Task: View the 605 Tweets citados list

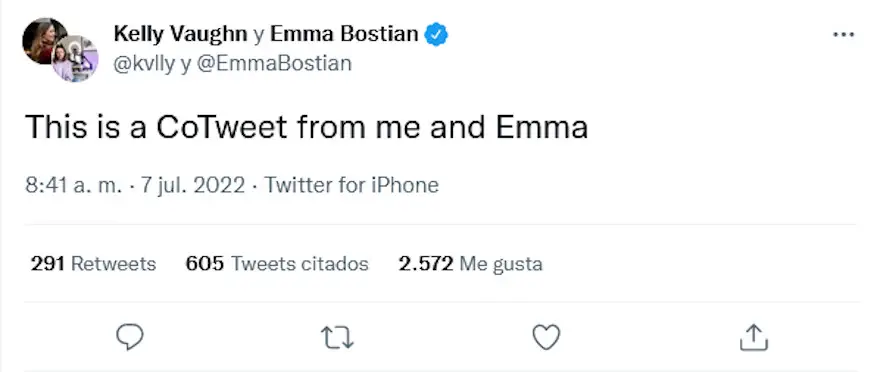Action: 277,264
